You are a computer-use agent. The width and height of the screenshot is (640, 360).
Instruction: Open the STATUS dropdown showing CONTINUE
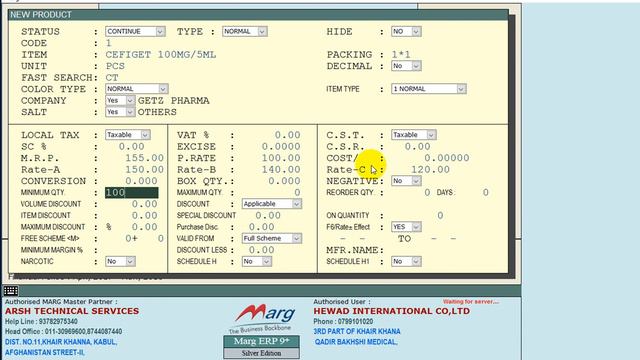(135, 31)
